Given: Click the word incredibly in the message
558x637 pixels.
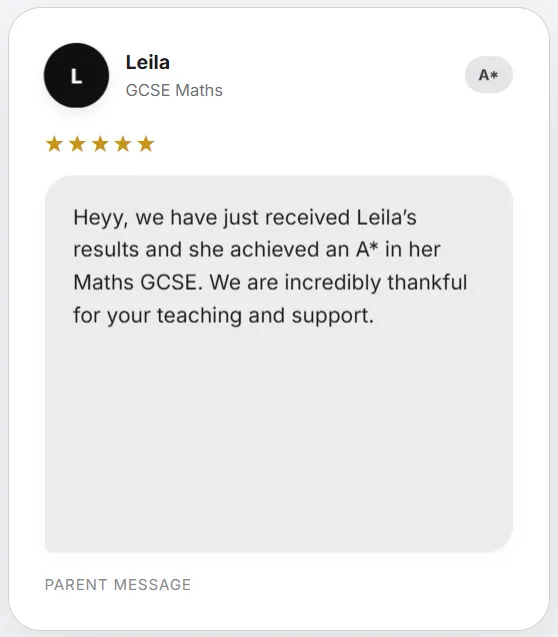Looking at the screenshot, I should (333, 282).
